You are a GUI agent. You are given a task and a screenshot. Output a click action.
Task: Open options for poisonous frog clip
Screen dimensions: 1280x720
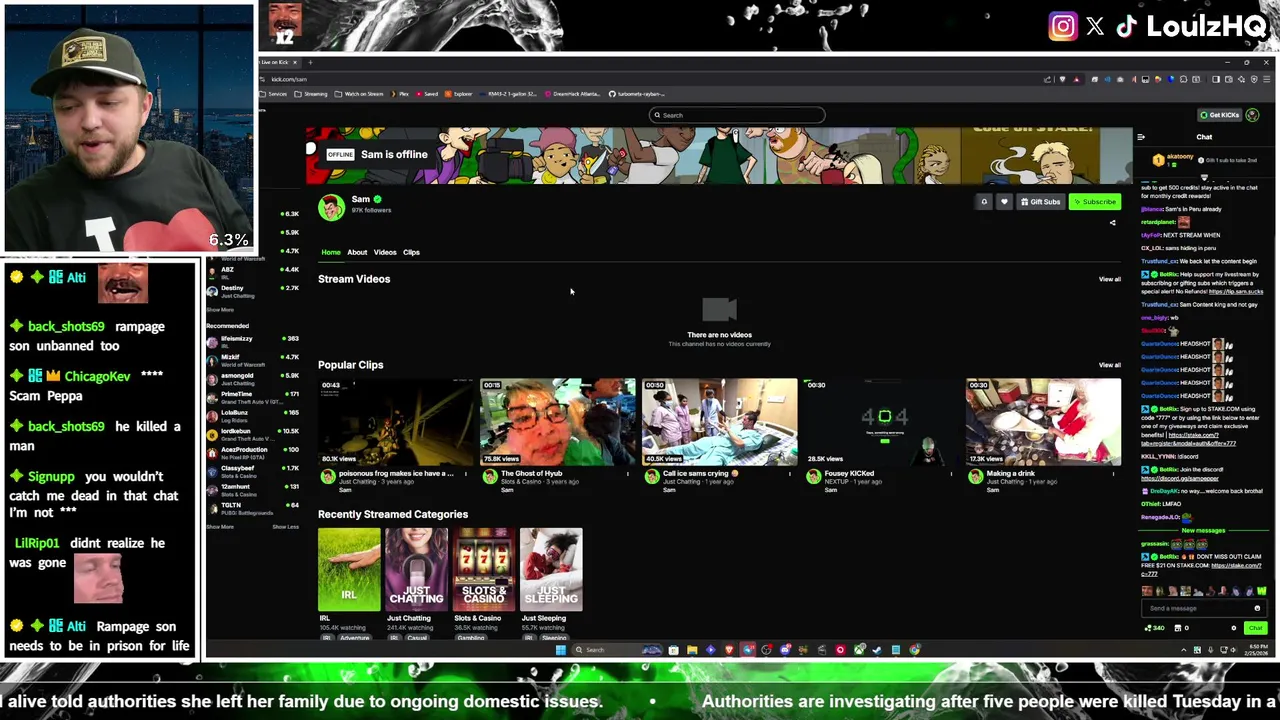(466, 474)
